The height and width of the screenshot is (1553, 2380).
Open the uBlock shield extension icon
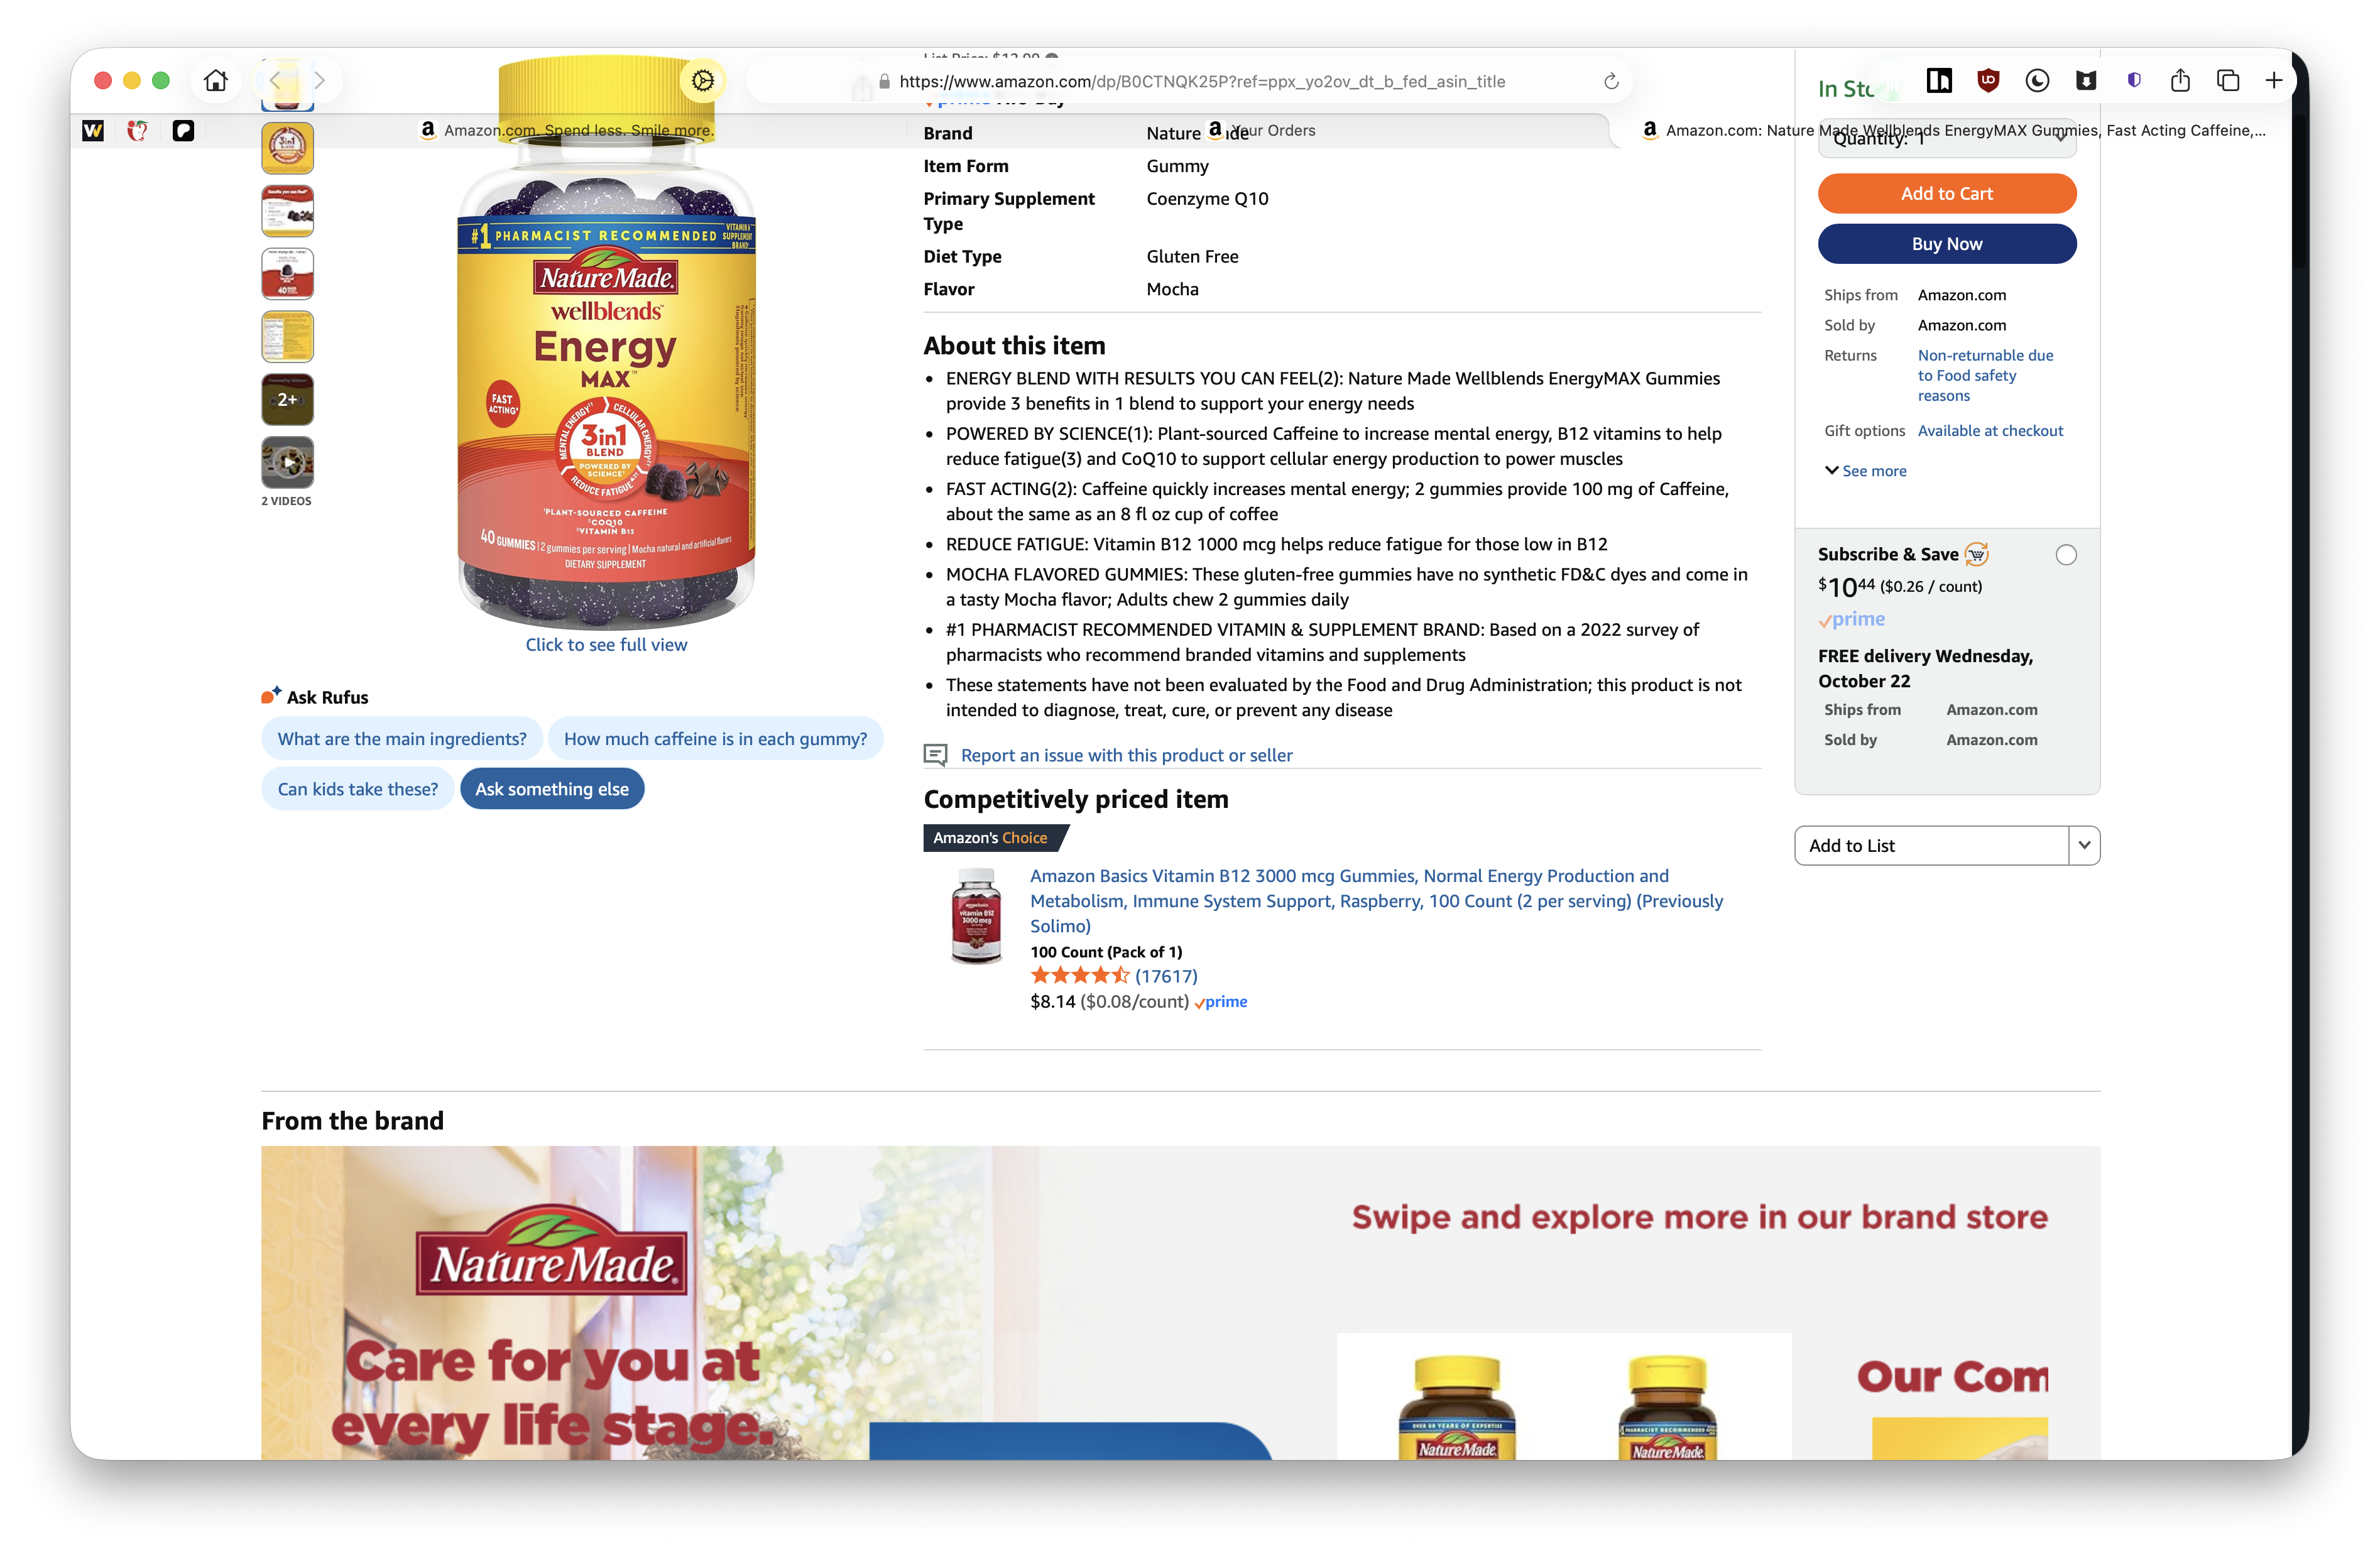pos(1988,81)
